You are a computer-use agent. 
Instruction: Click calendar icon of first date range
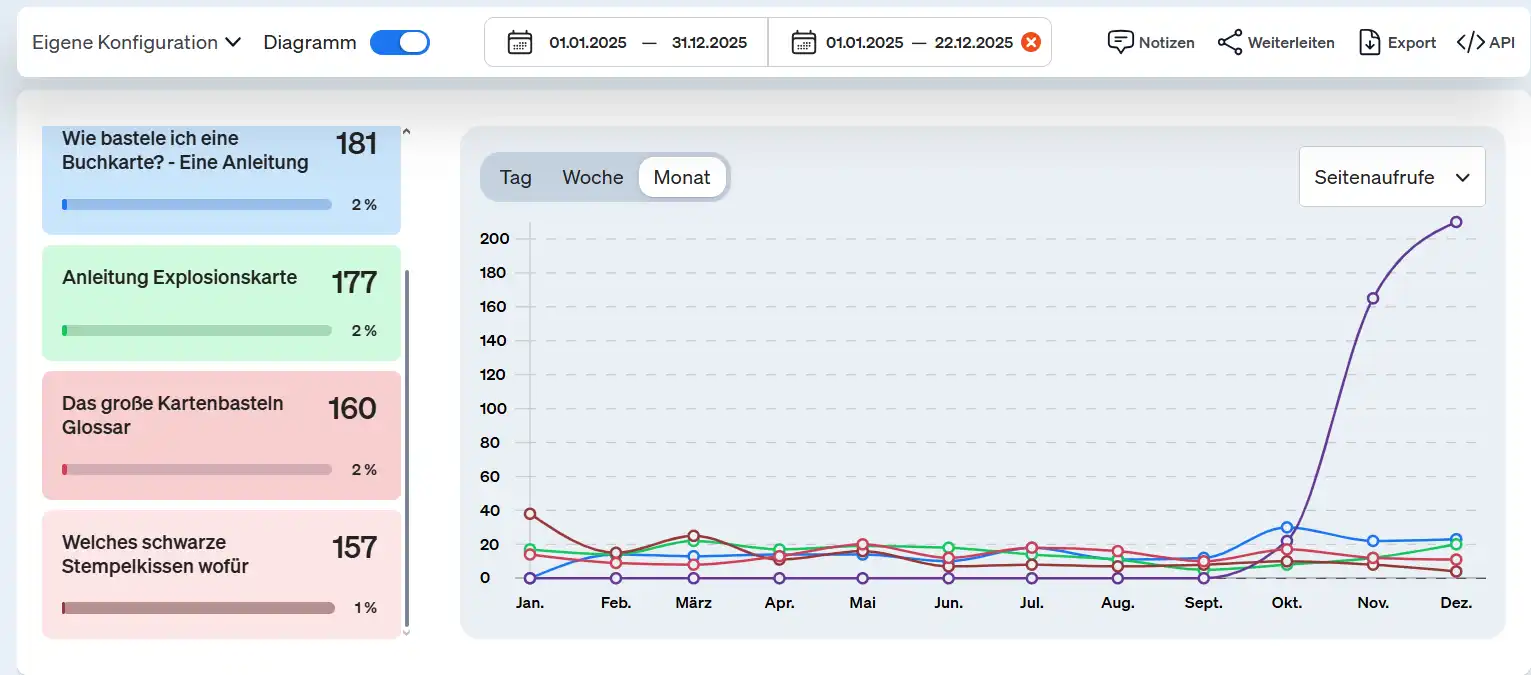pyautogui.click(x=519, y=42)
